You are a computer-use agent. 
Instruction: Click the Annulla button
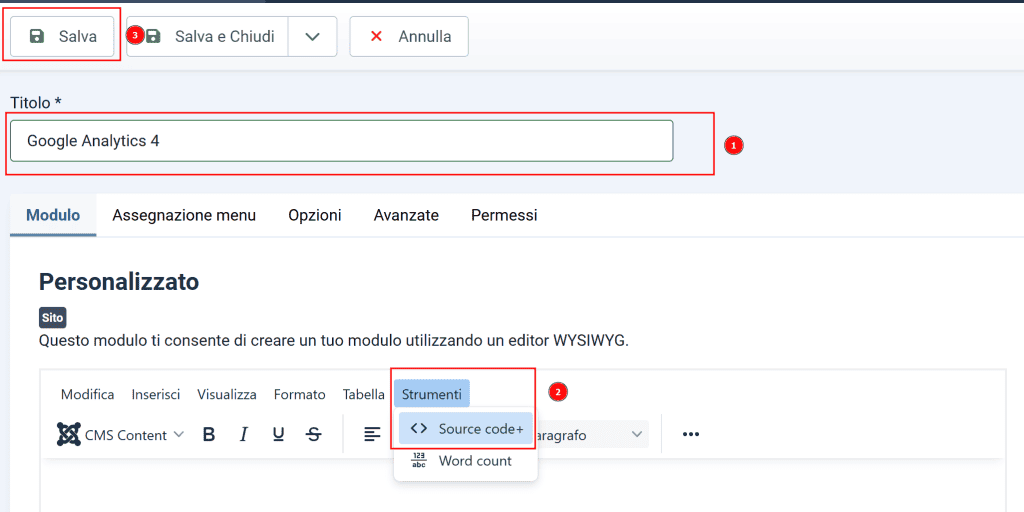(x=409, y=37)
